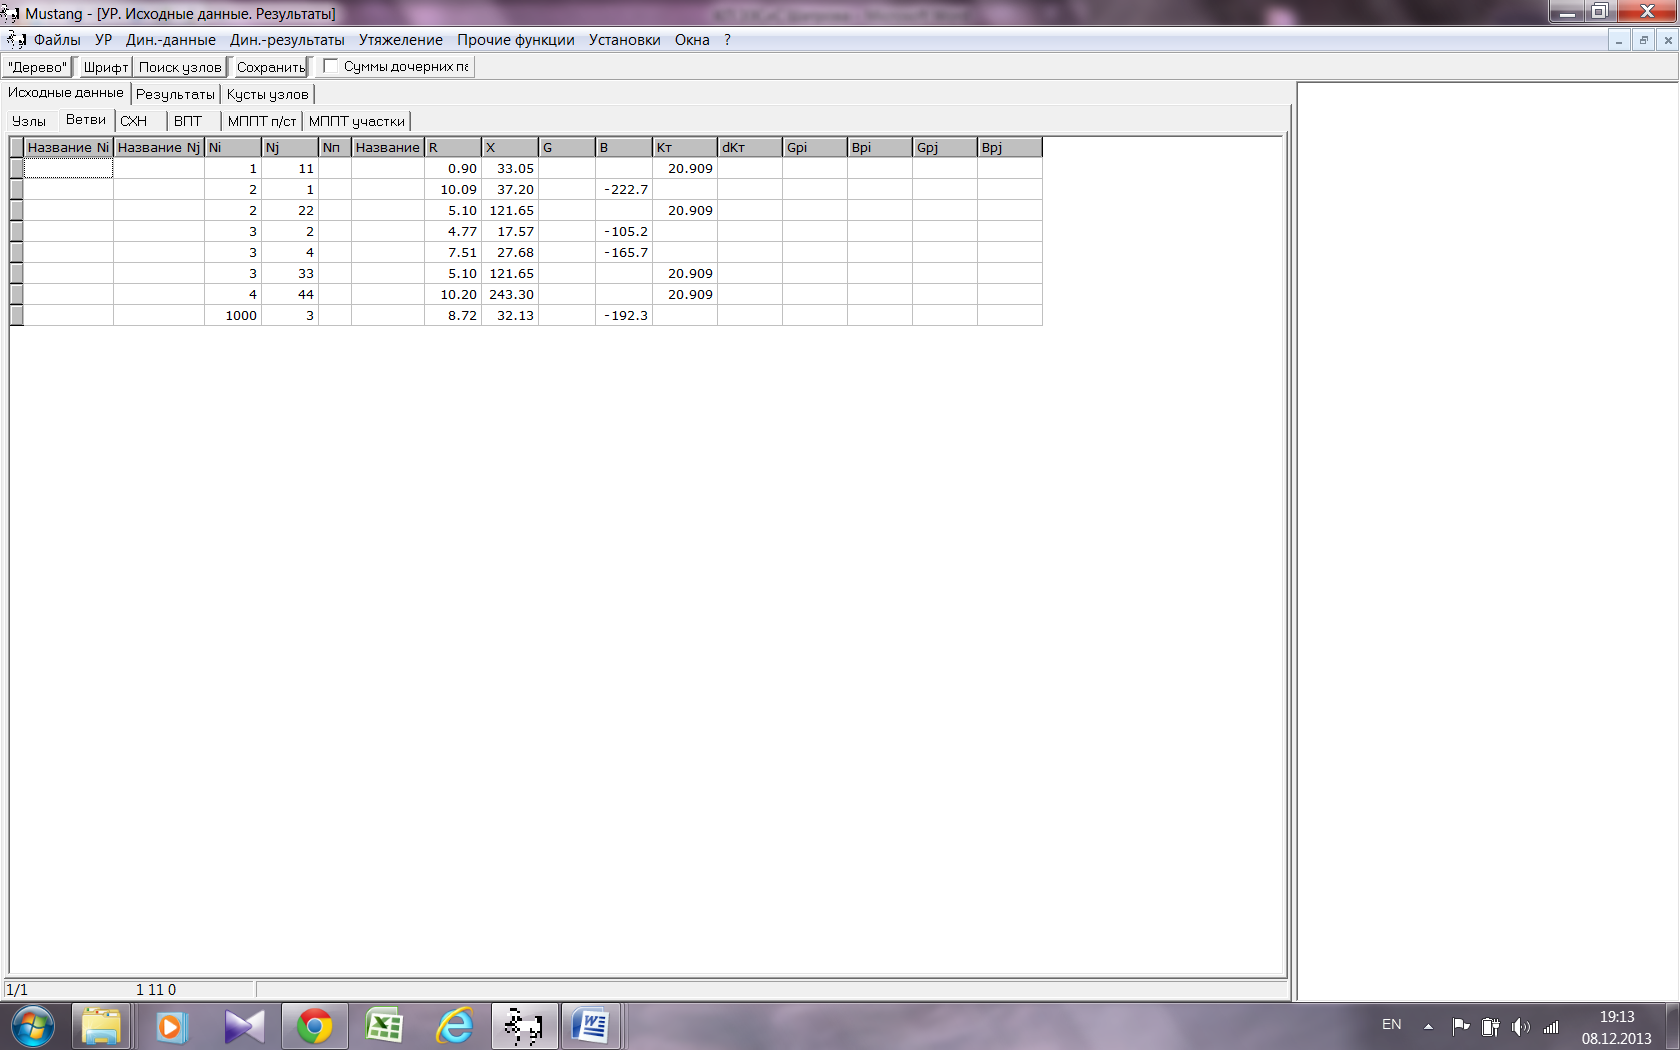Image resolution: width=1680 pixels, height=1050 pixels.
Task: Switch to Результаты tab
Action: [x=175, y=94]
